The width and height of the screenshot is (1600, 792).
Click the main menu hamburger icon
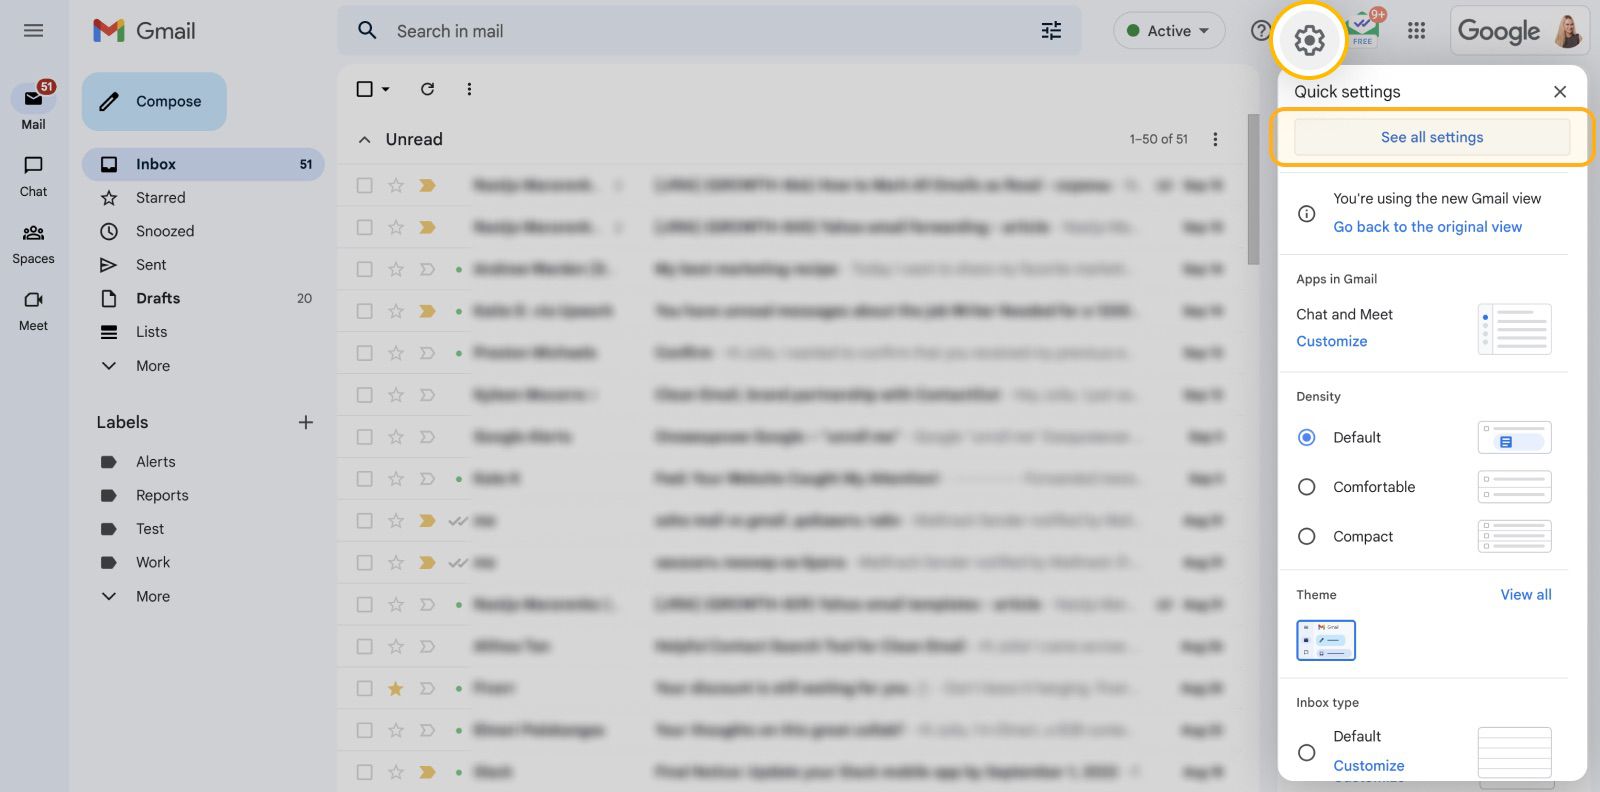33,31
